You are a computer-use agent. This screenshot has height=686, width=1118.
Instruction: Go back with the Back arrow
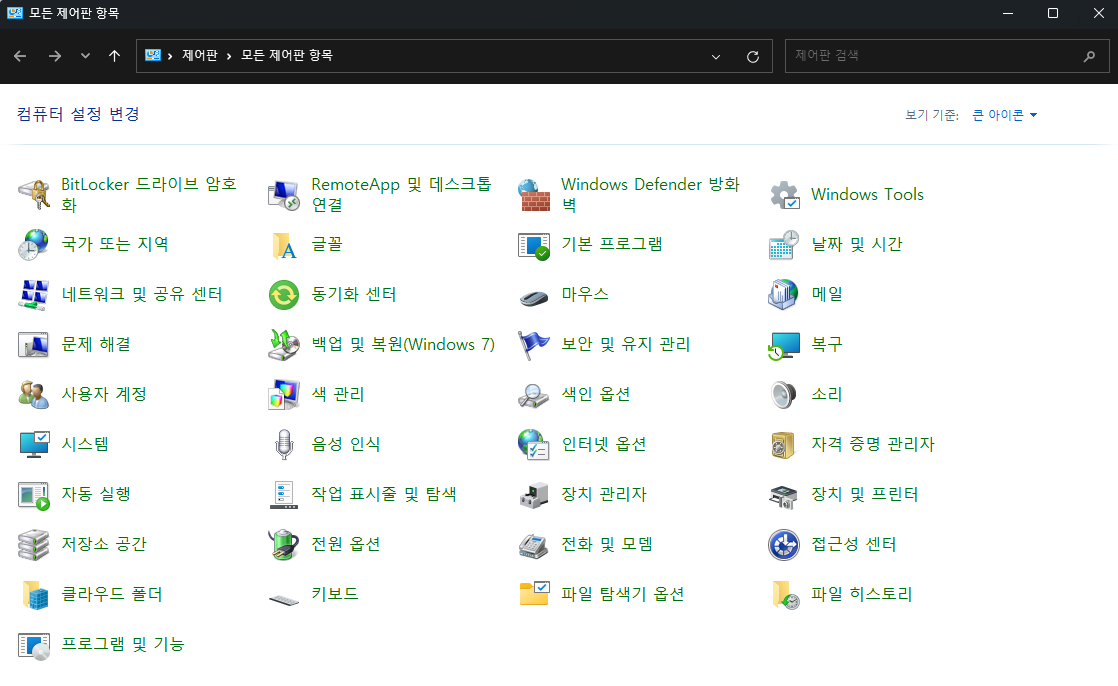click(x=20, y=56)
